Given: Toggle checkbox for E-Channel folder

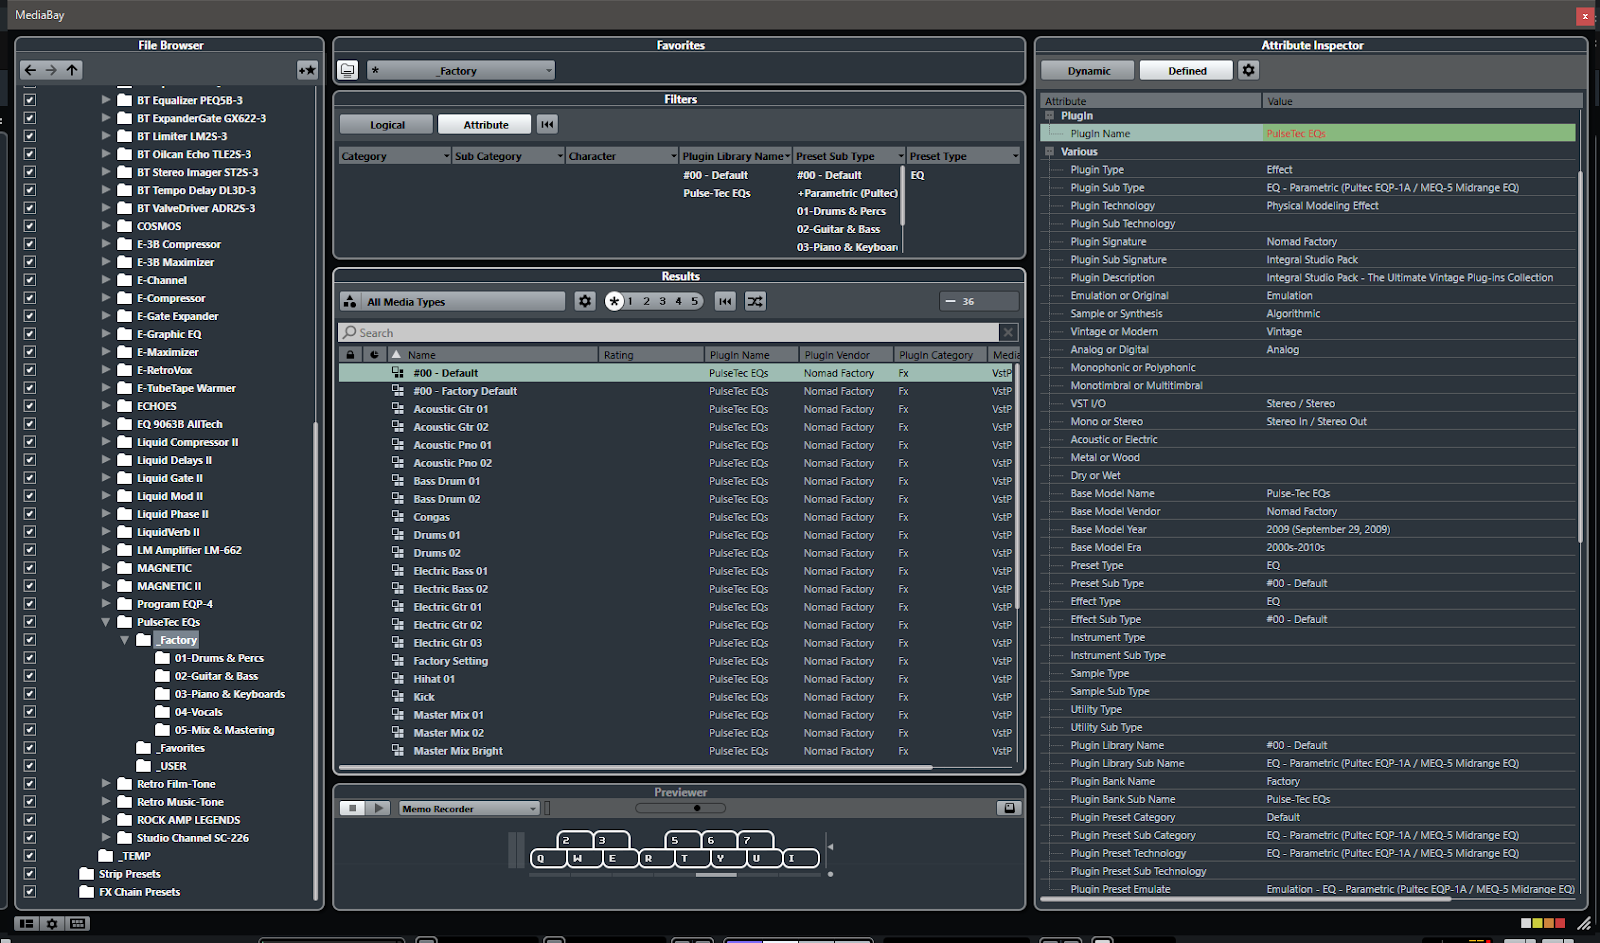Looking at the screenshot, I should click(x=30, y=280).
